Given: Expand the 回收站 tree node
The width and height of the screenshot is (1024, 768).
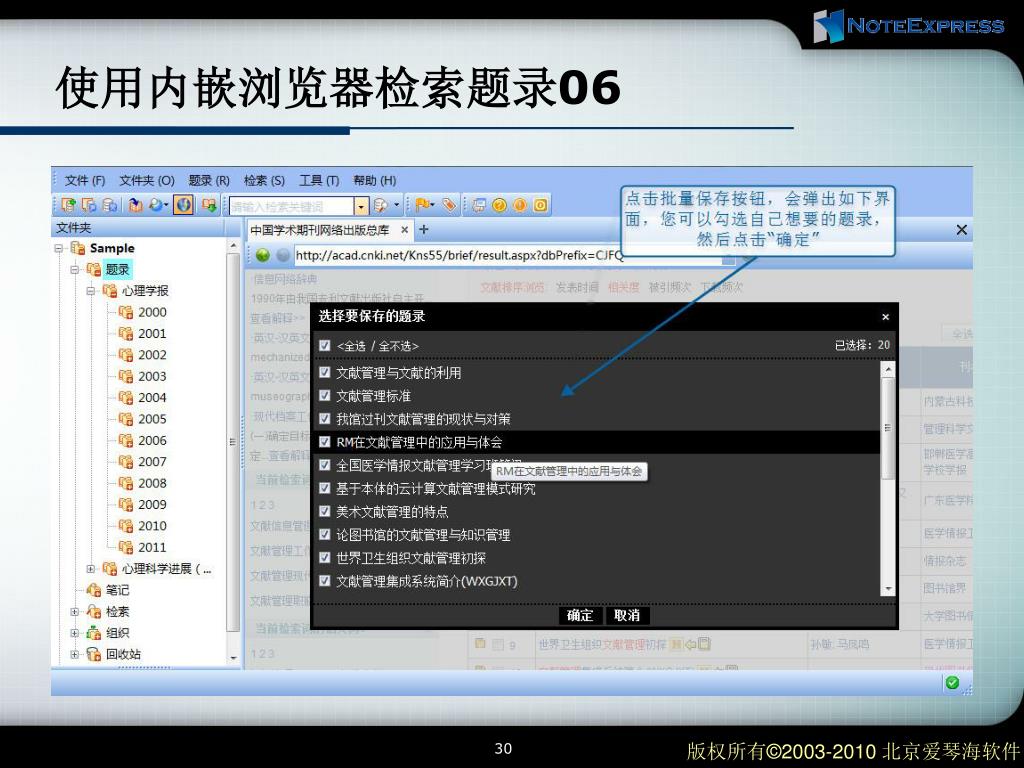Looking at the screenshot, I should 75,654.
